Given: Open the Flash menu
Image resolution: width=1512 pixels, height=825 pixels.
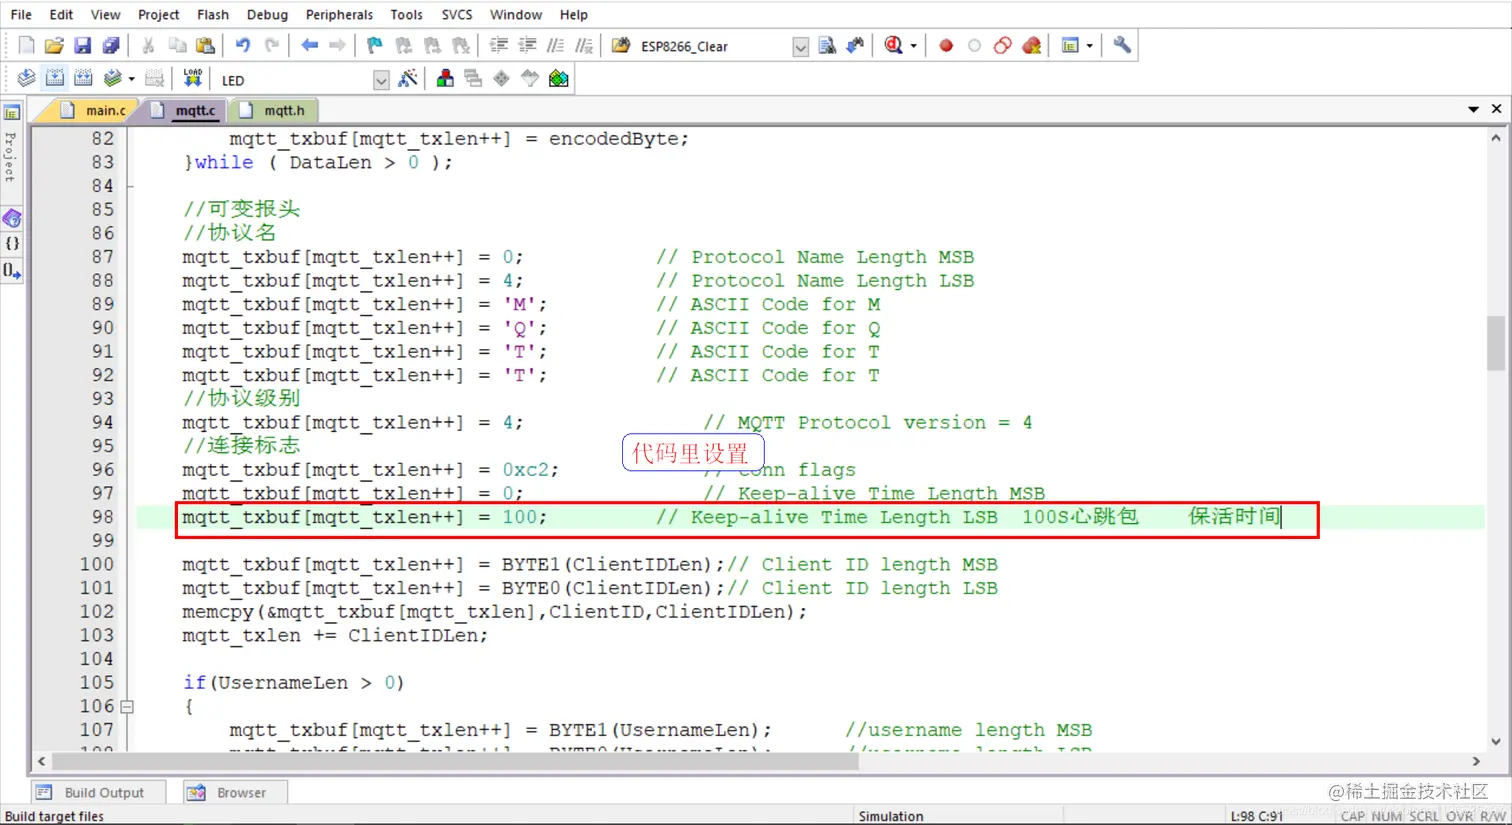Looking at the screenshot, I should (213, 14).
